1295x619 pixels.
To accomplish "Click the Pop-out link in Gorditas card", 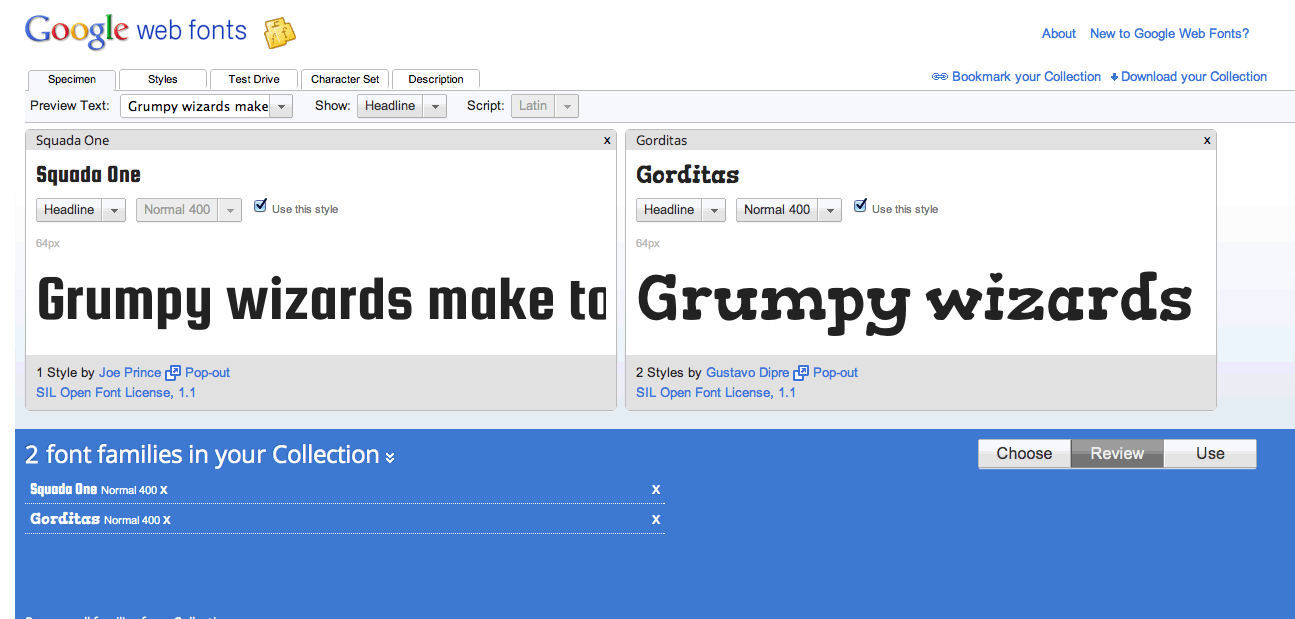I will tap(835, 372).
